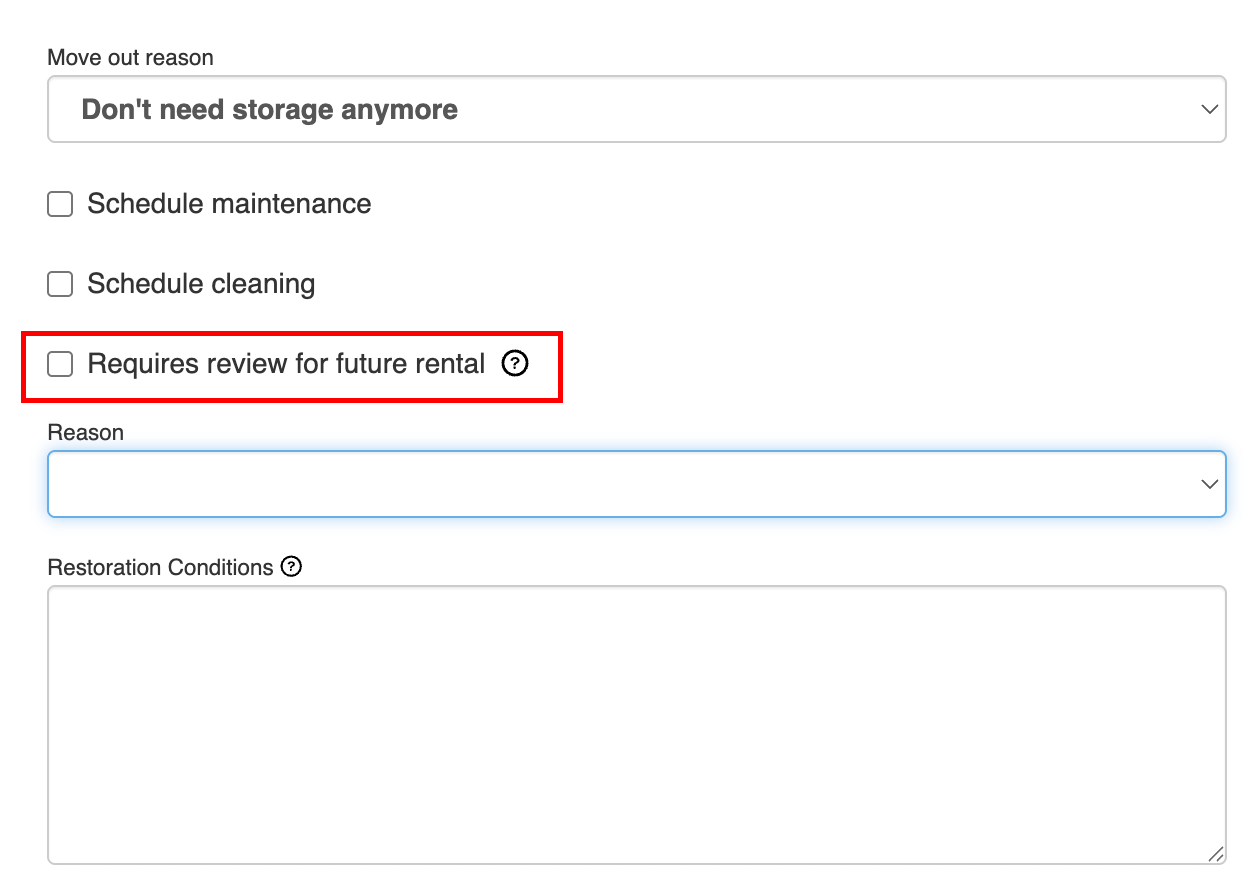The width and height of the screenshot is (1254, 880).
Task: Open the Move out reason dropdown
Action: pyautogui.click(x=636, y=109)
